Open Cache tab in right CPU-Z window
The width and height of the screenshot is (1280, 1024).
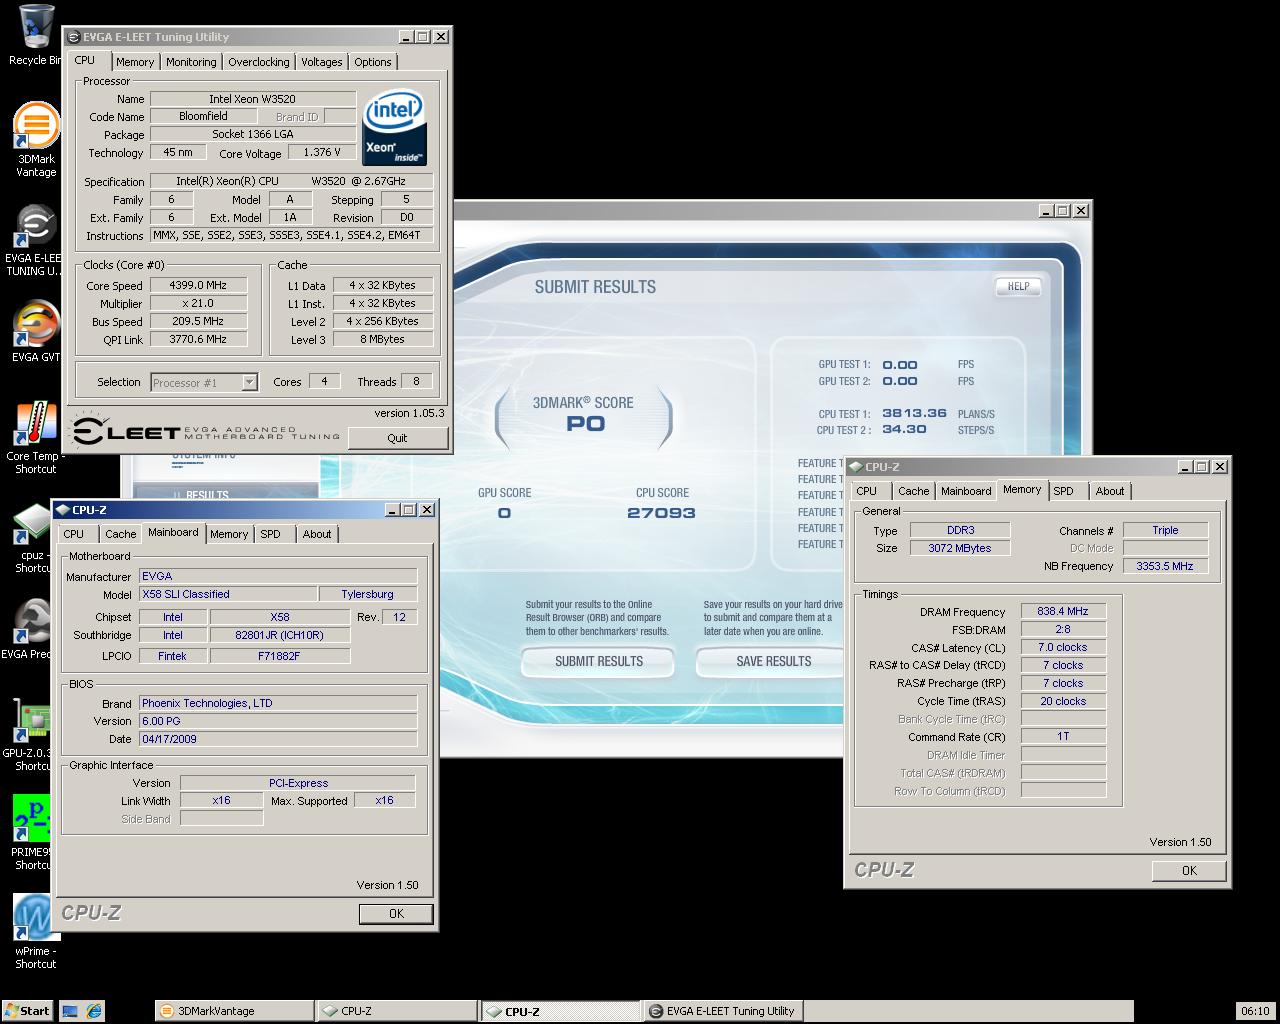tap(913, 491)
